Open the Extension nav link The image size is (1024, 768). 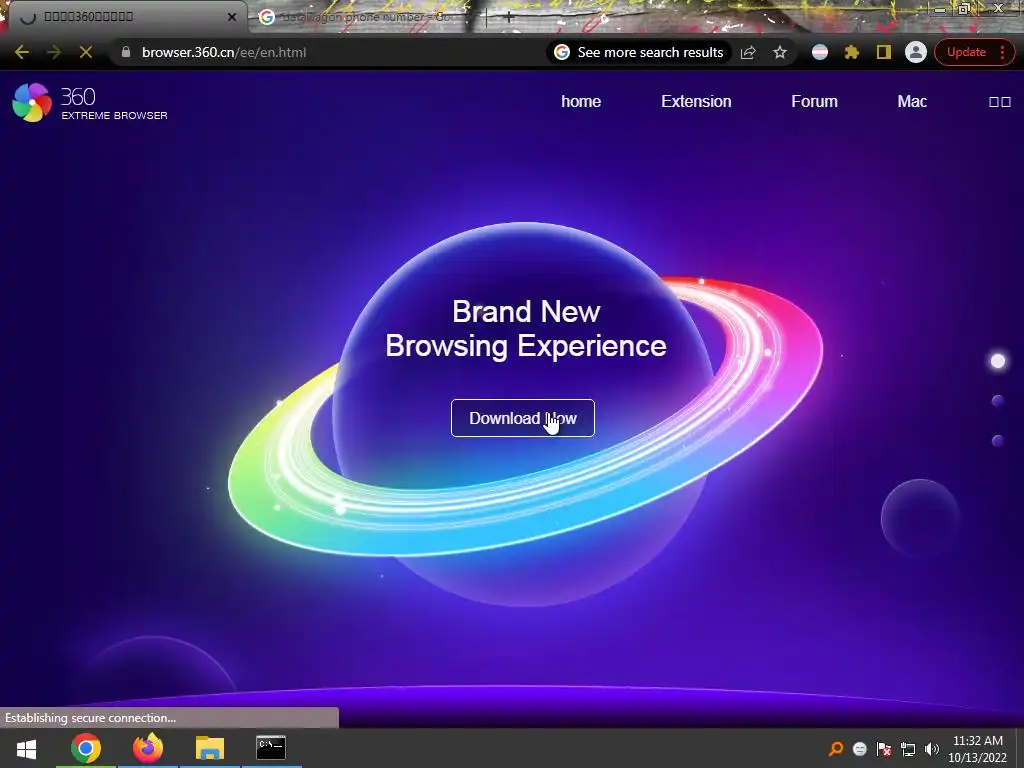click(x=696, y=101)
